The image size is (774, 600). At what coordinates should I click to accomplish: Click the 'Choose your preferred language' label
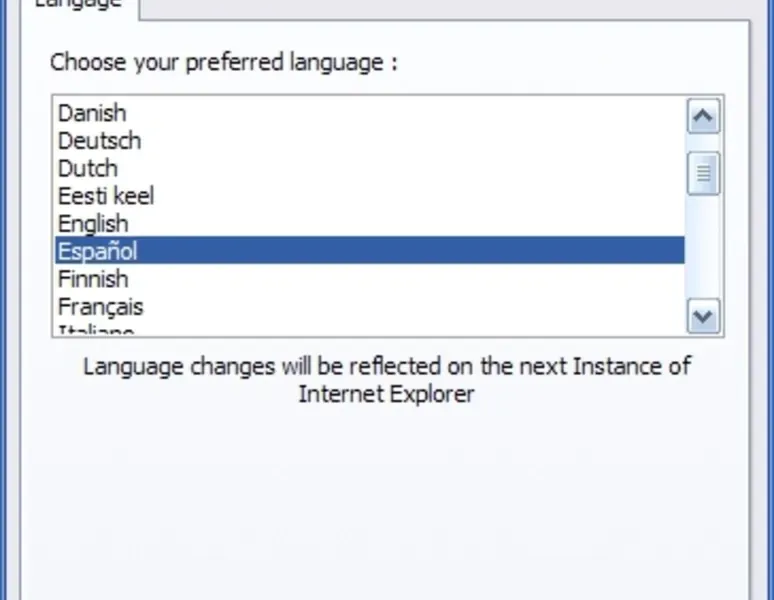point(224,62)
